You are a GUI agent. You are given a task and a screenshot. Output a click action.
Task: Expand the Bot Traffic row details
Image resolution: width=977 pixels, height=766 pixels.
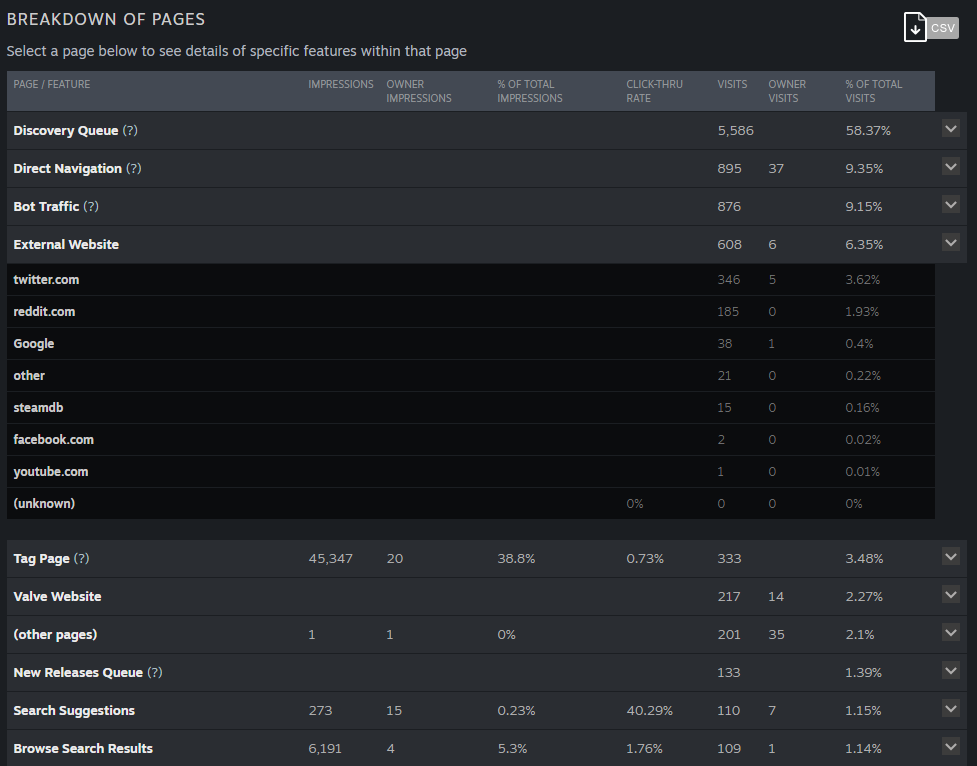(x=951, y=205)
